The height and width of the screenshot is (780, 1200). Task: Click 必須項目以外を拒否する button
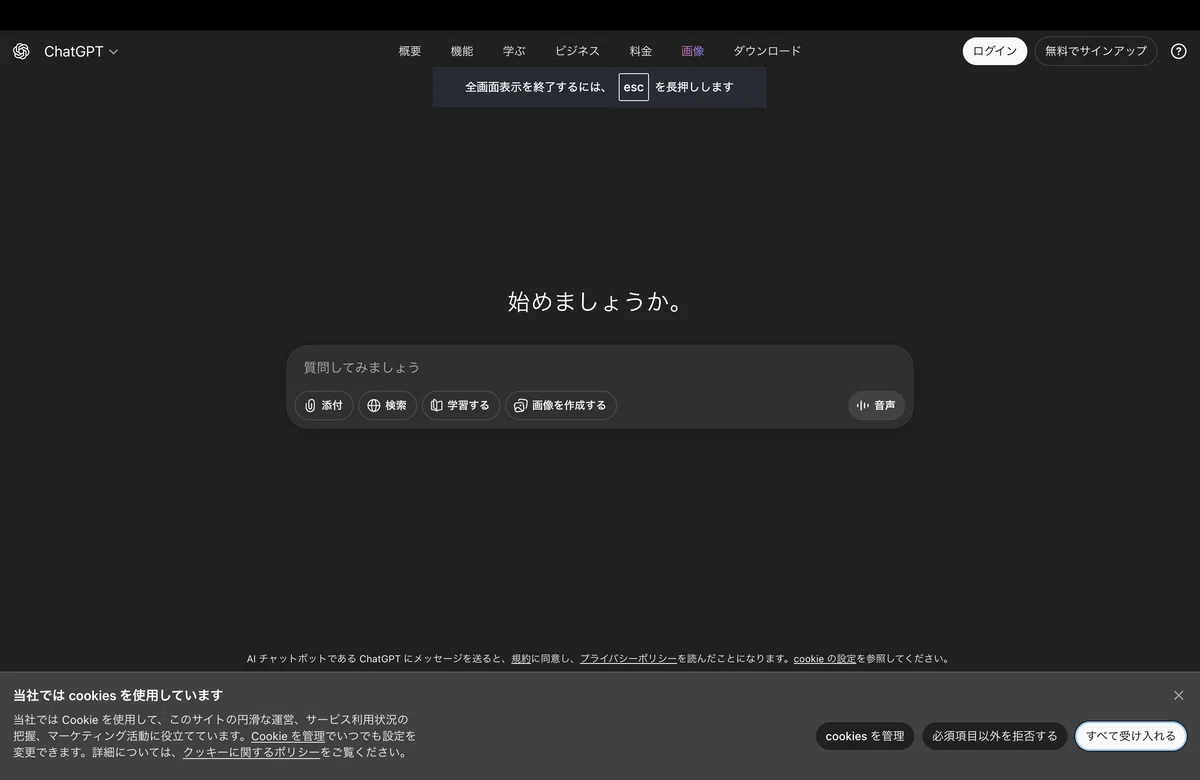click(995, 736)
